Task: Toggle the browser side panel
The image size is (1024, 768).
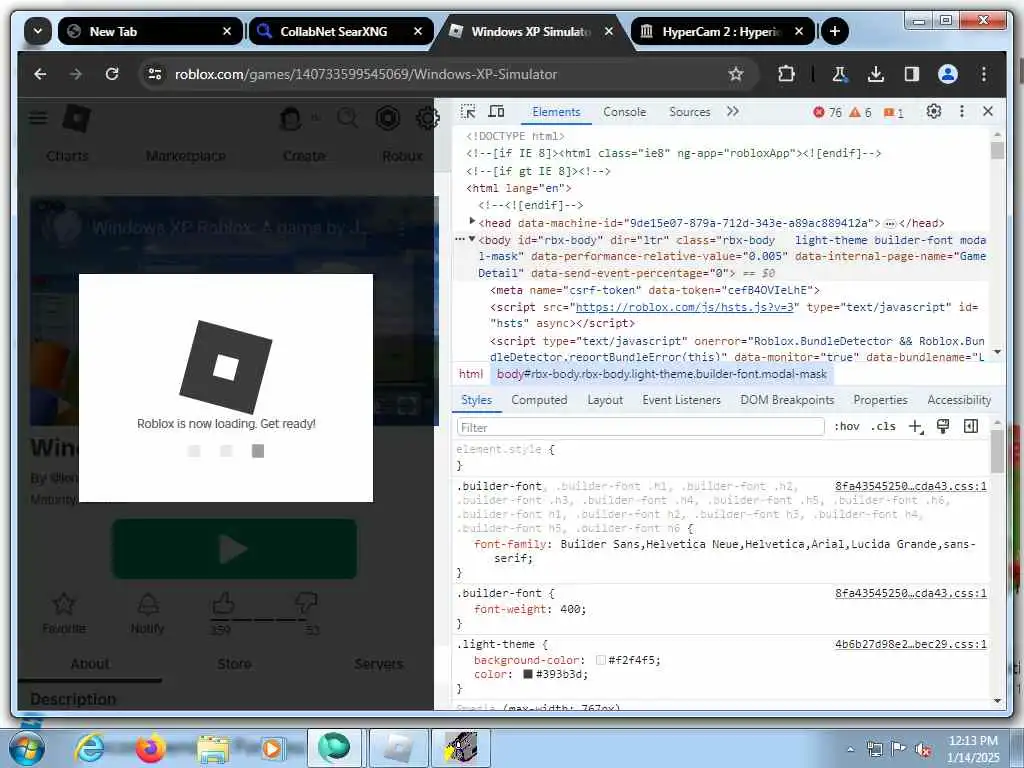Action: [912, 74]
